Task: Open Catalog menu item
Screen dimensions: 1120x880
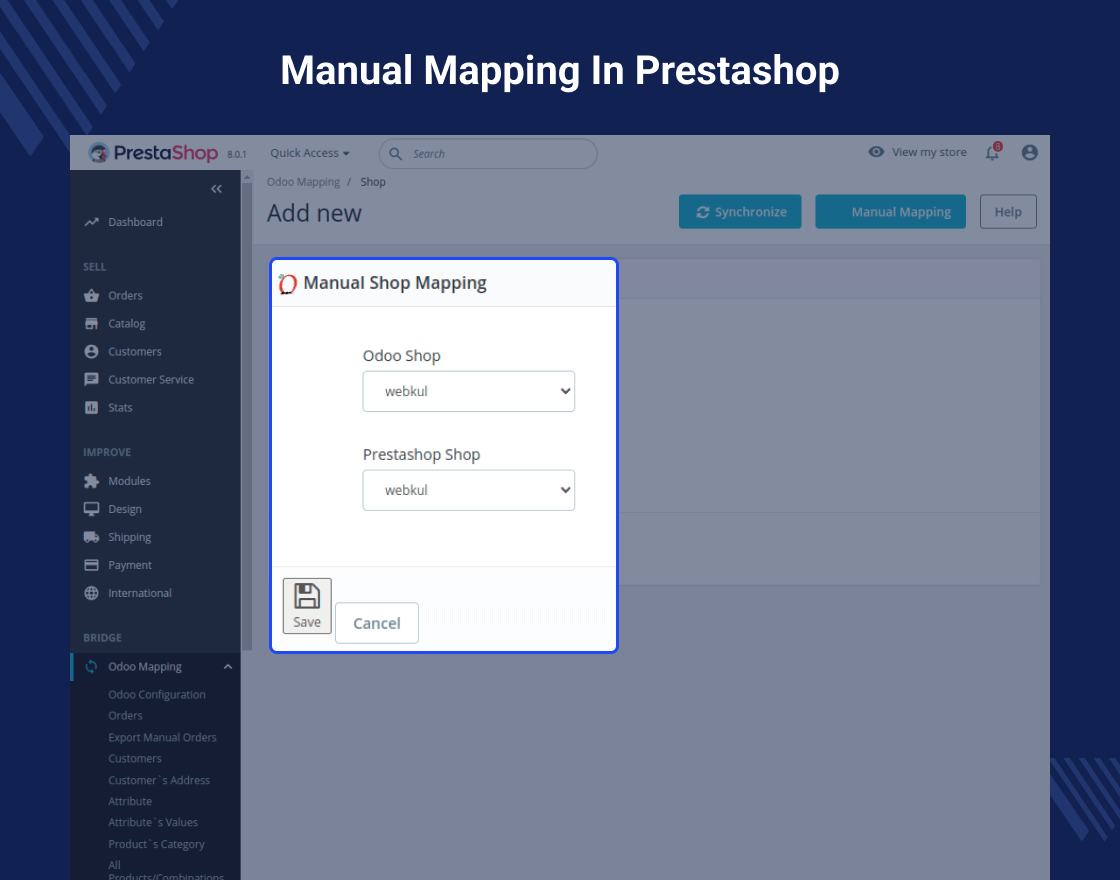Action: click(127, 324)
